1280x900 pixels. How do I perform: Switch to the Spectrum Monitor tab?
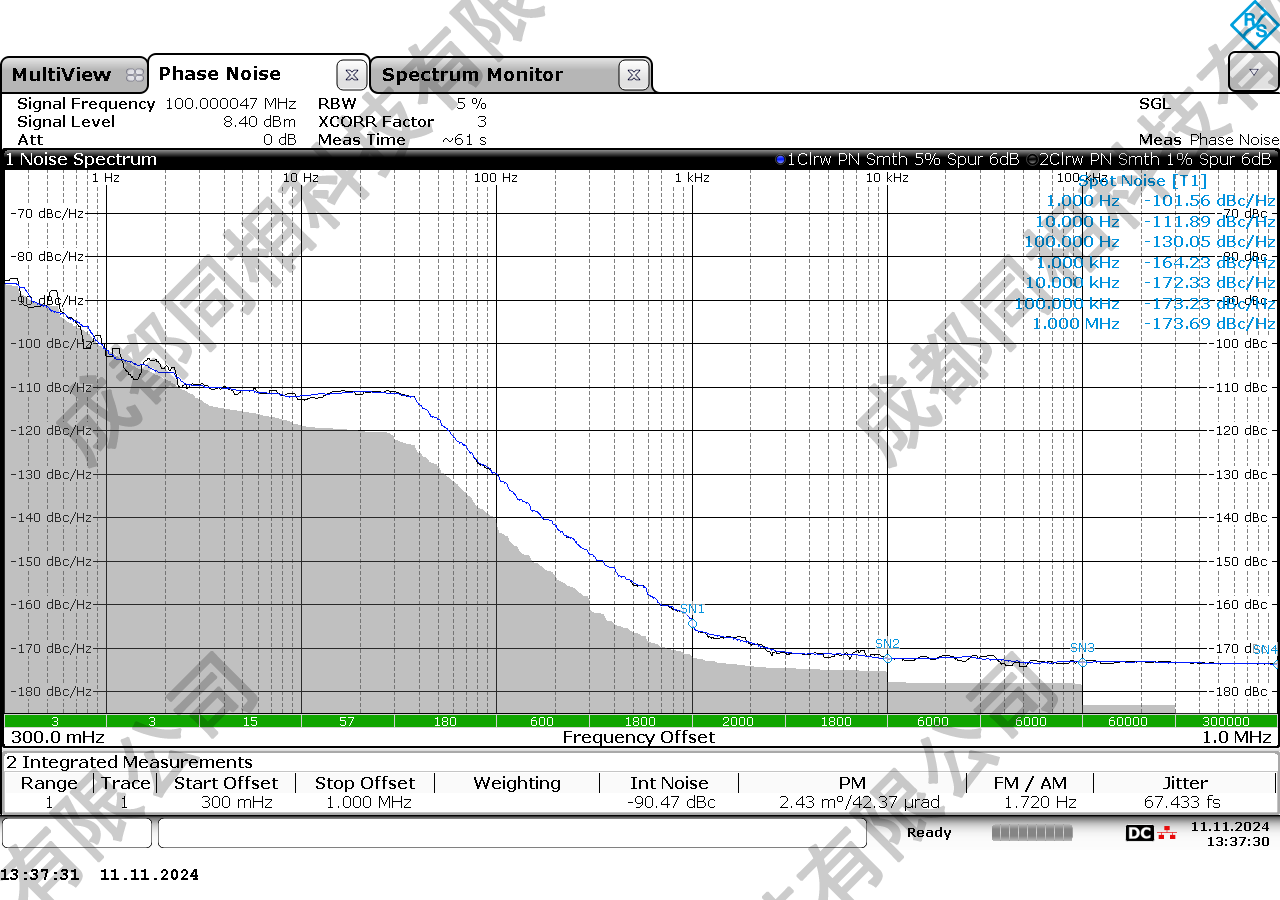(x=472, y=75)
